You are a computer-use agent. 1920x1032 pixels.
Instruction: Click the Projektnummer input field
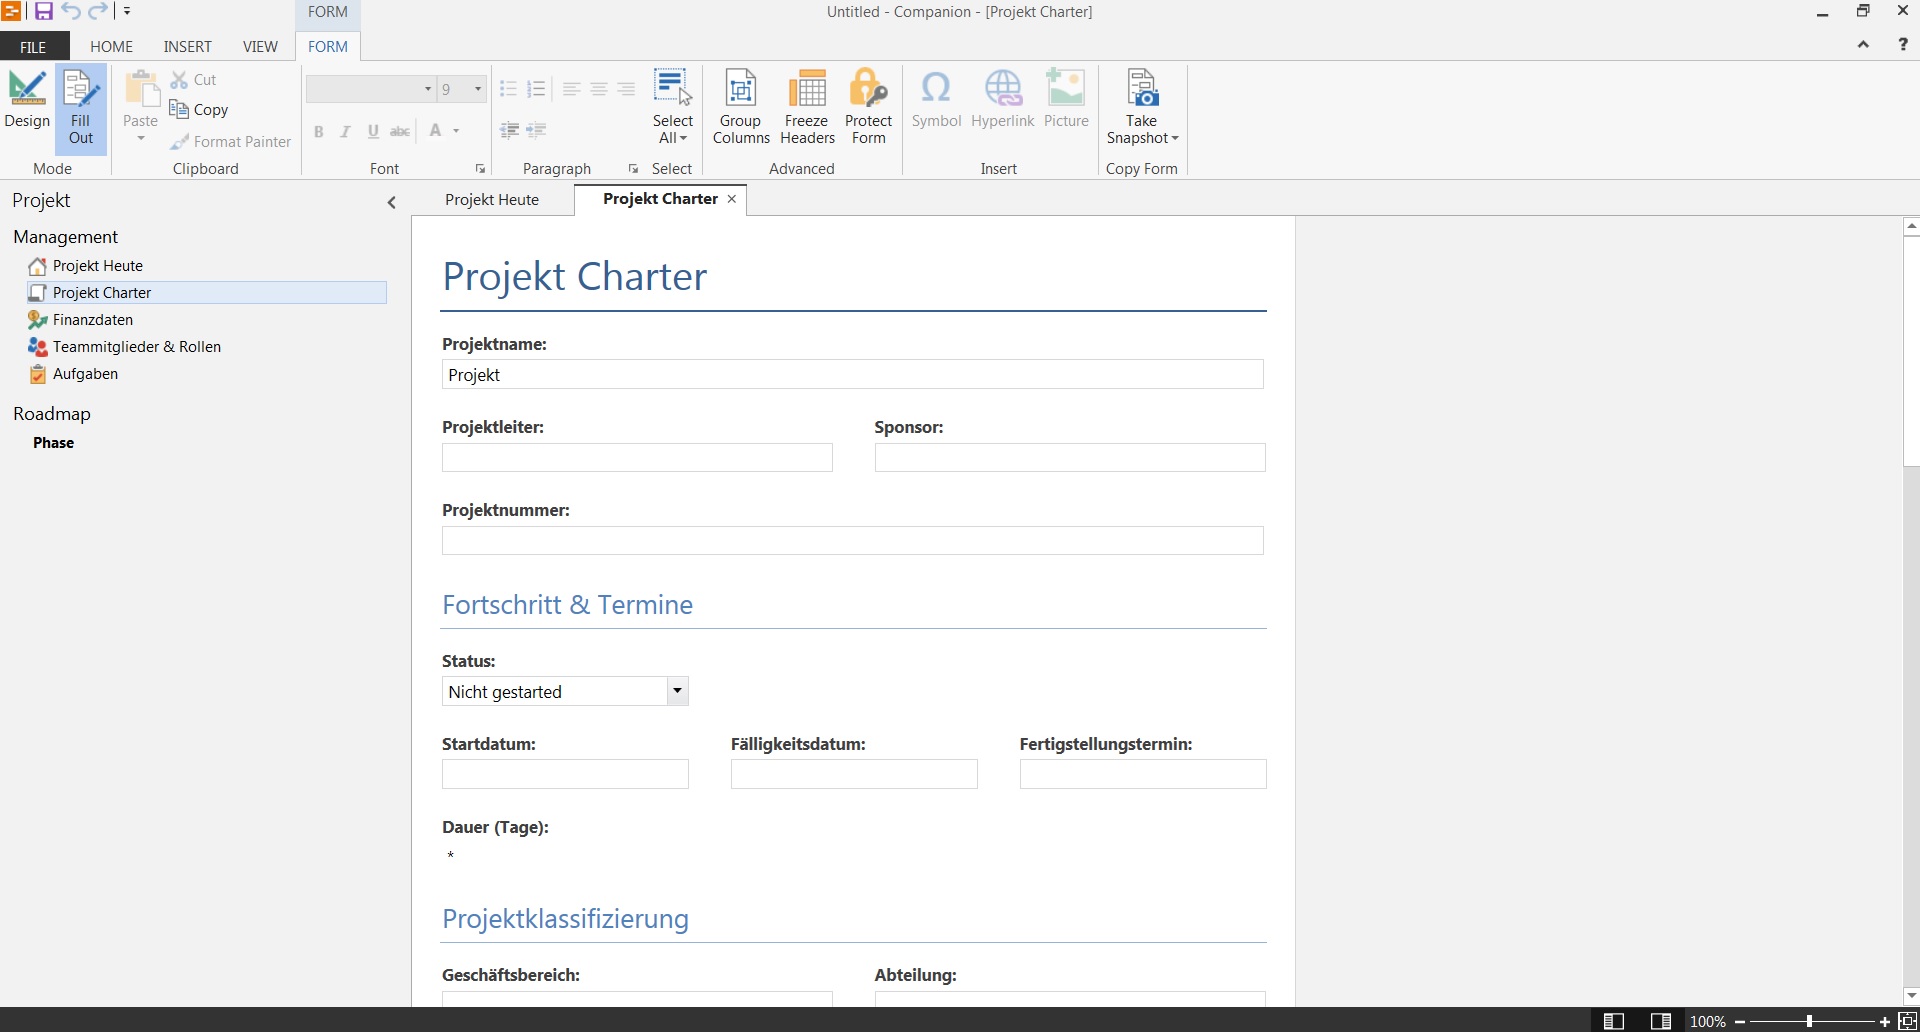852,541
